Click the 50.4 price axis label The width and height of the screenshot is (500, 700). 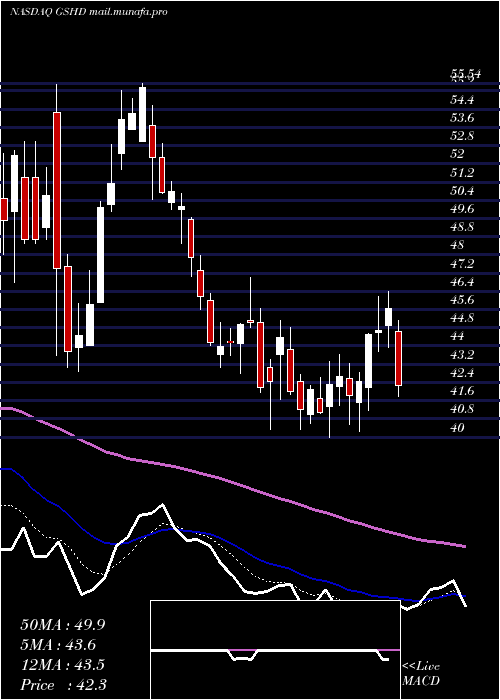coord(462,191)
